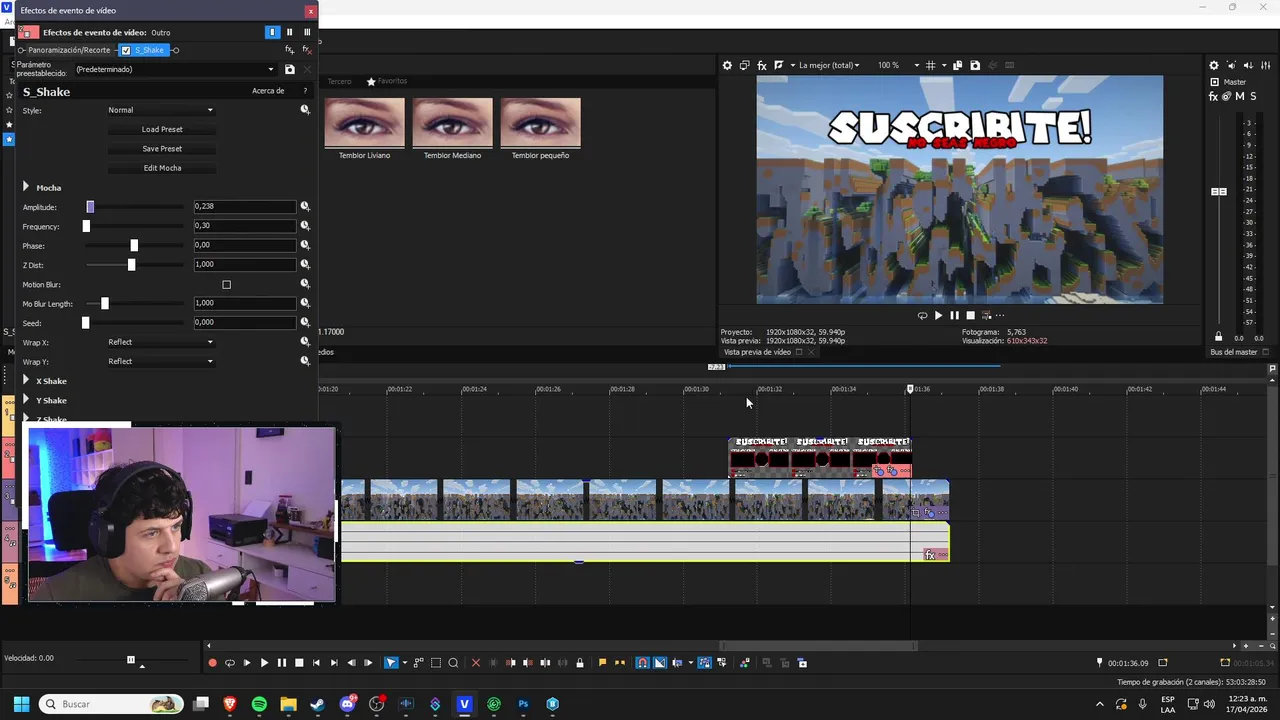Play the timeline from the transport bar

click(264, 663)
